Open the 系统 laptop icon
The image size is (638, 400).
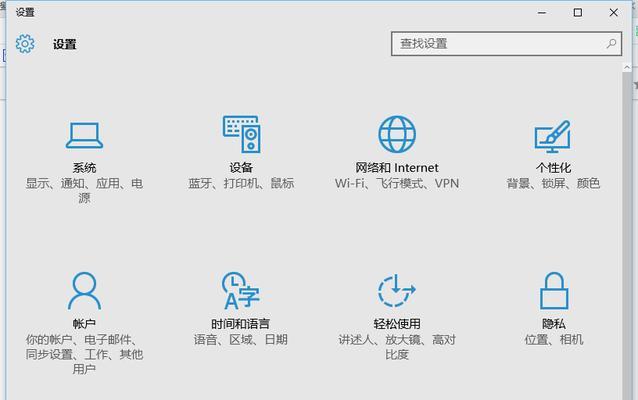coord(84,136)
